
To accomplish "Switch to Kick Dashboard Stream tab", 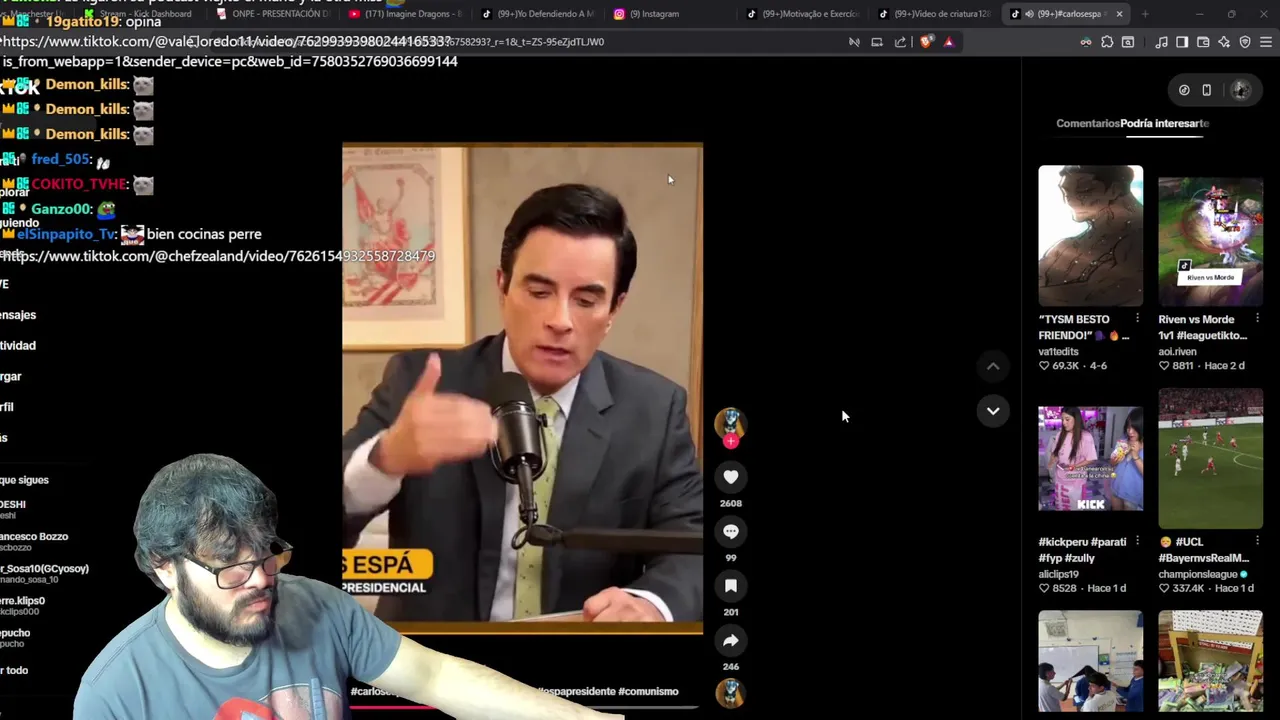I will pyautogui.click(x=140, y=14).
